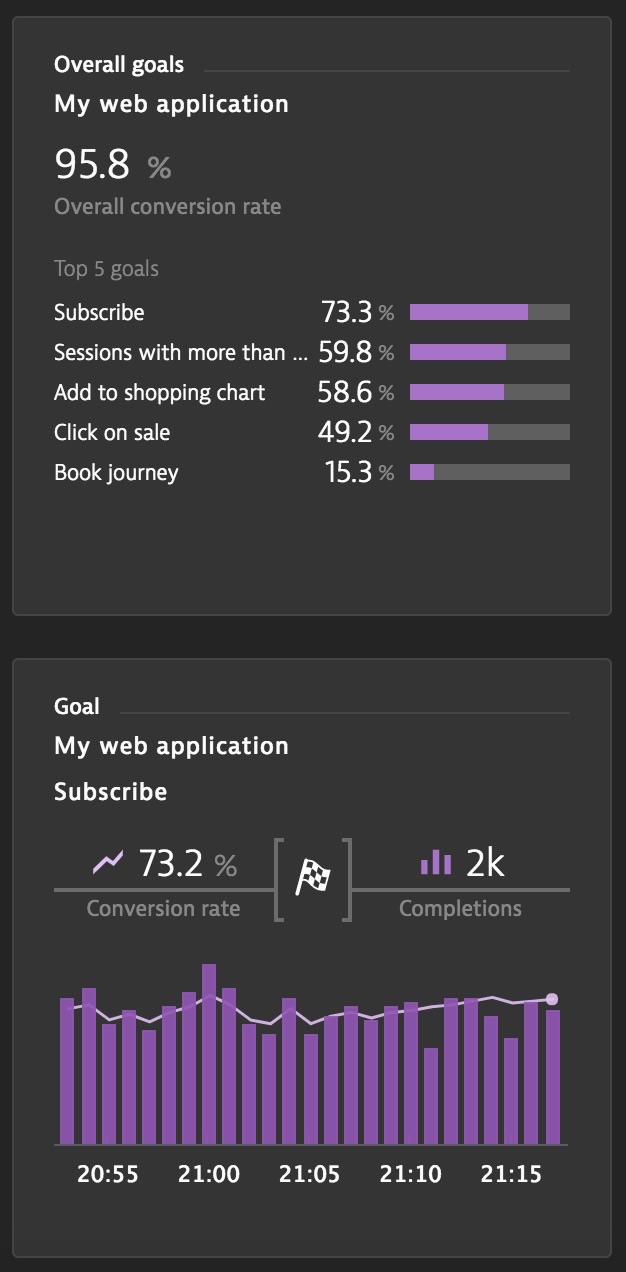The image size is (626, 1272).
Task: Click the Subscribe progress bar
Action: (x=490, y=312)
